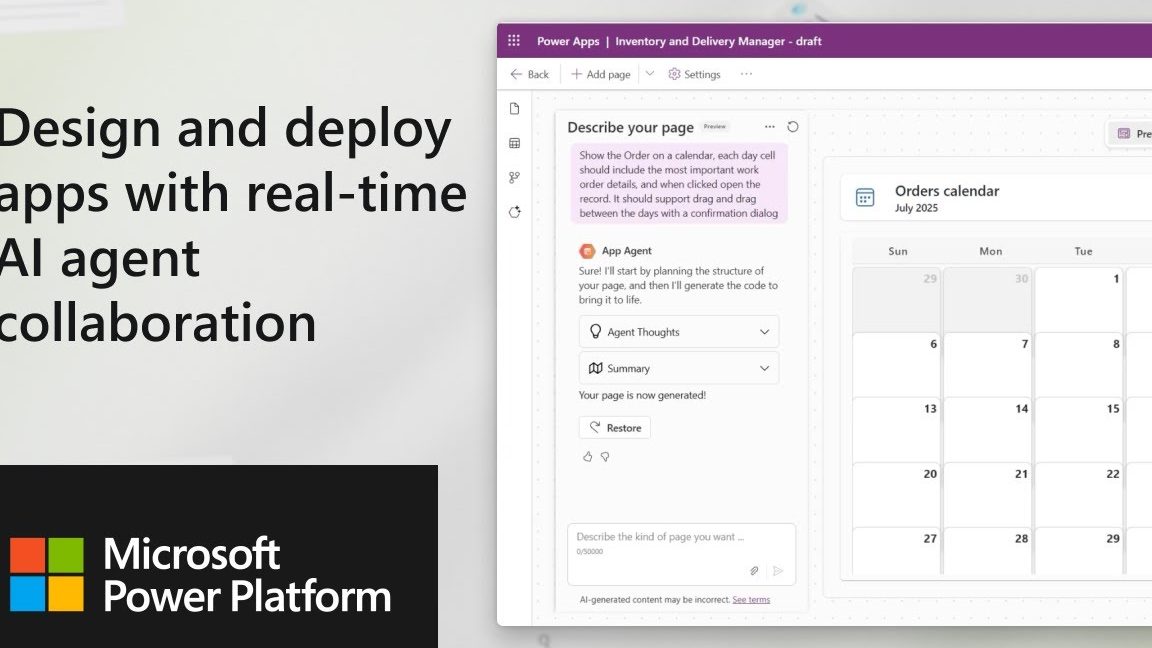1152x648 pixels.
Task: Select calendar day 21
Action: pyautogui.click(x=987, y=494)
